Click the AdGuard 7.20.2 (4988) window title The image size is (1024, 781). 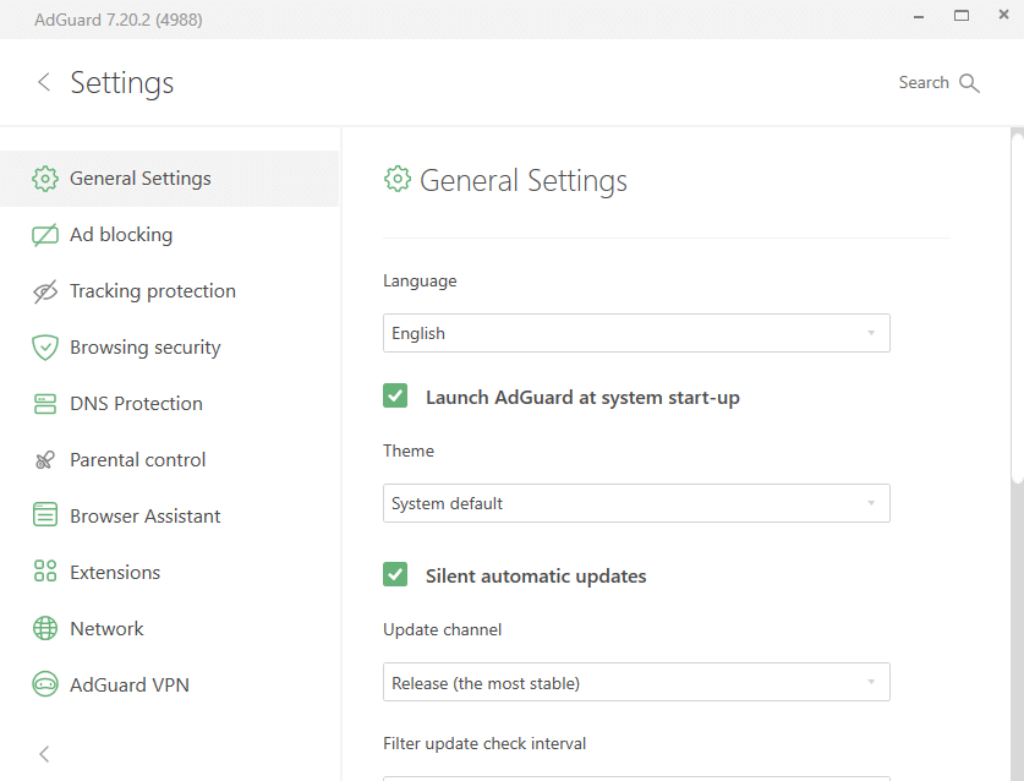point(118,20)
